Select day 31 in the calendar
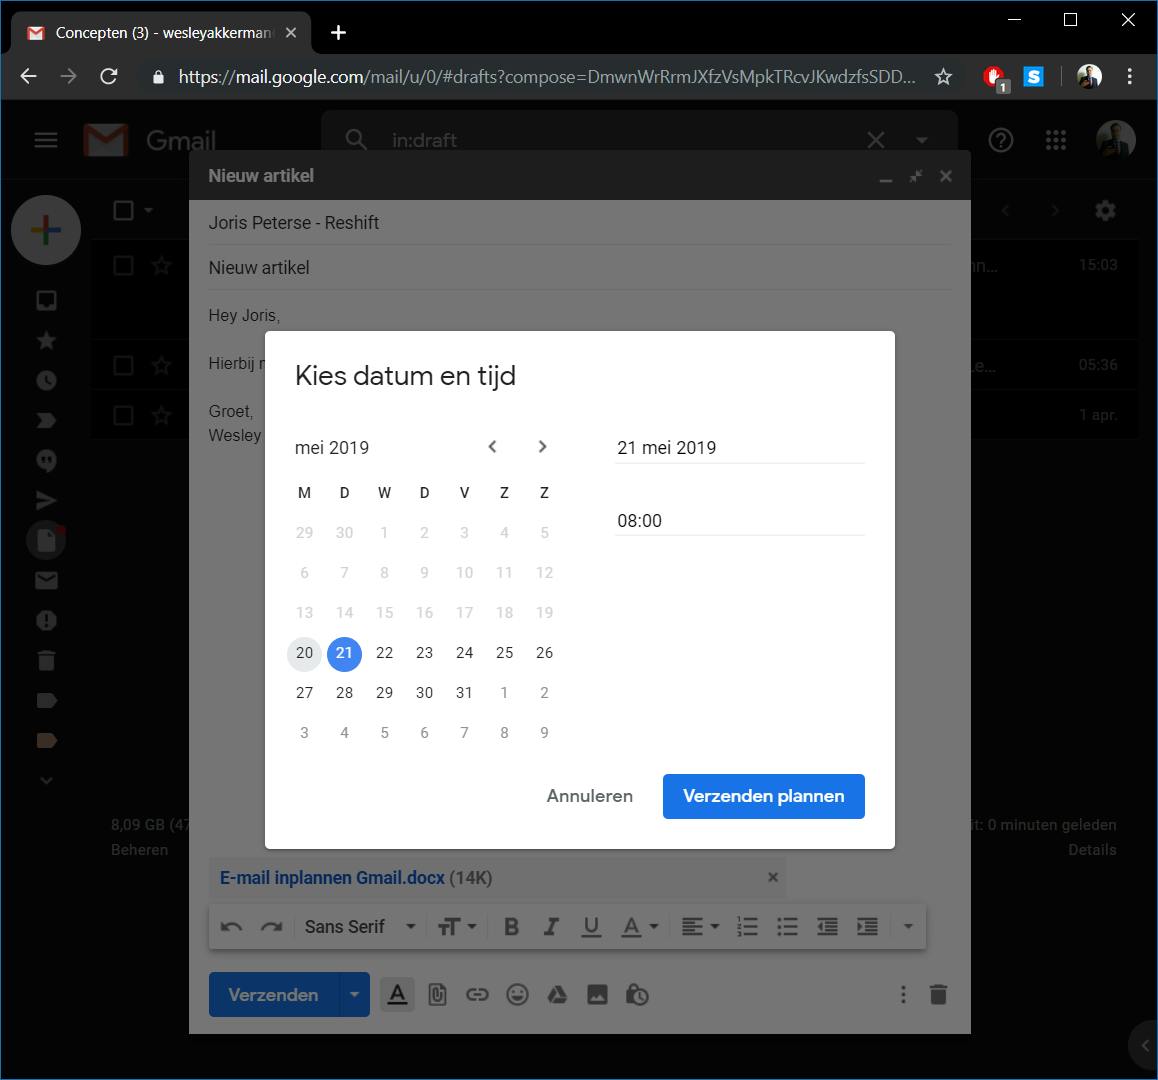 tap(464, 693)
